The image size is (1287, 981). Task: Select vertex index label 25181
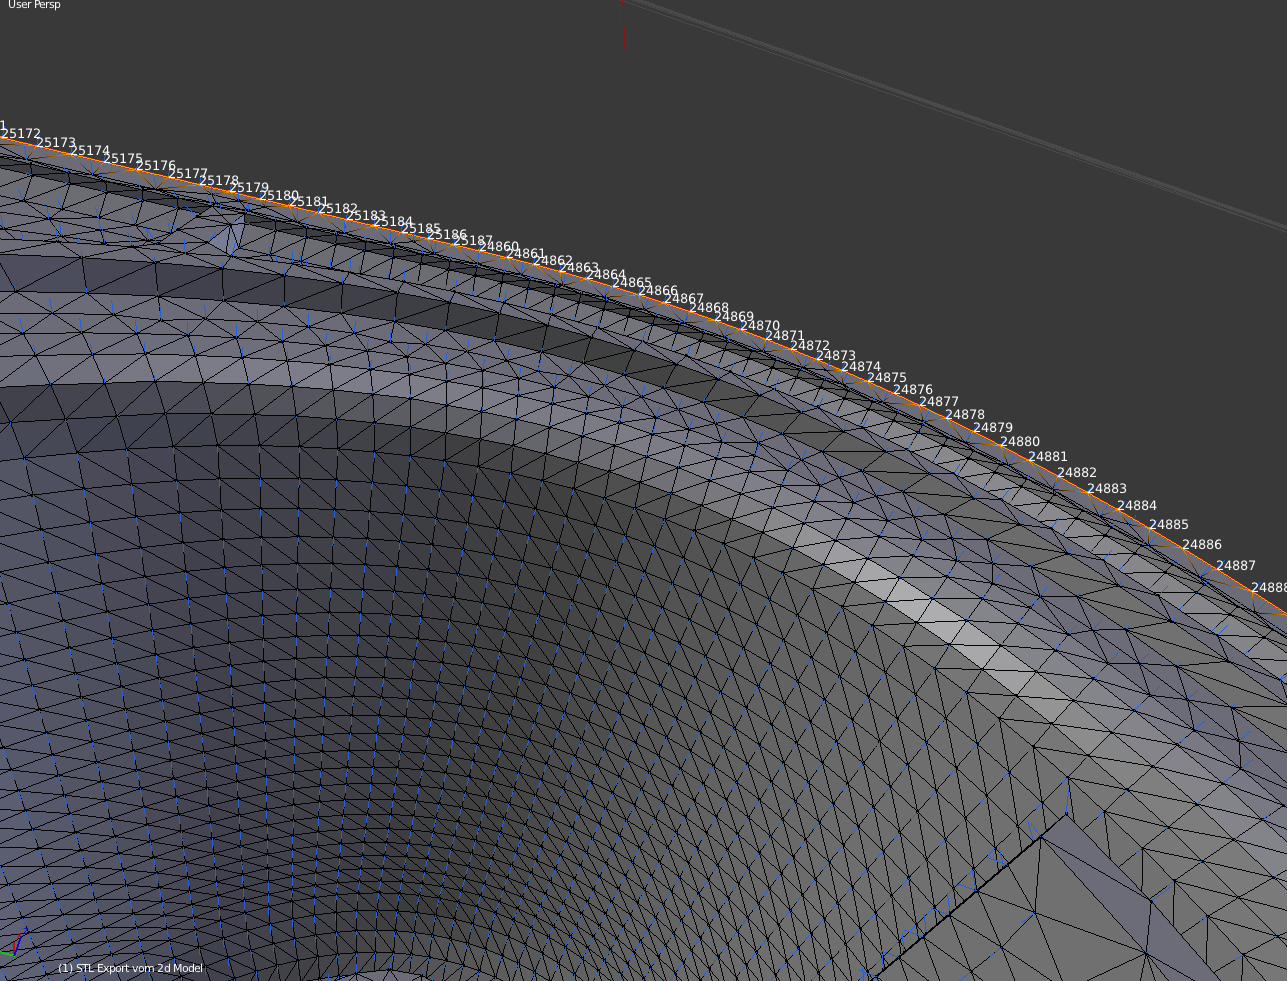pos(308,202)
